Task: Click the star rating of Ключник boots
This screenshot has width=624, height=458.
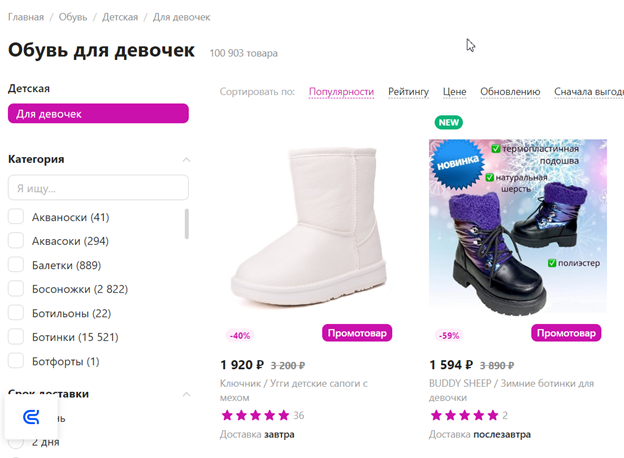Action: click(x=255, y=415)
